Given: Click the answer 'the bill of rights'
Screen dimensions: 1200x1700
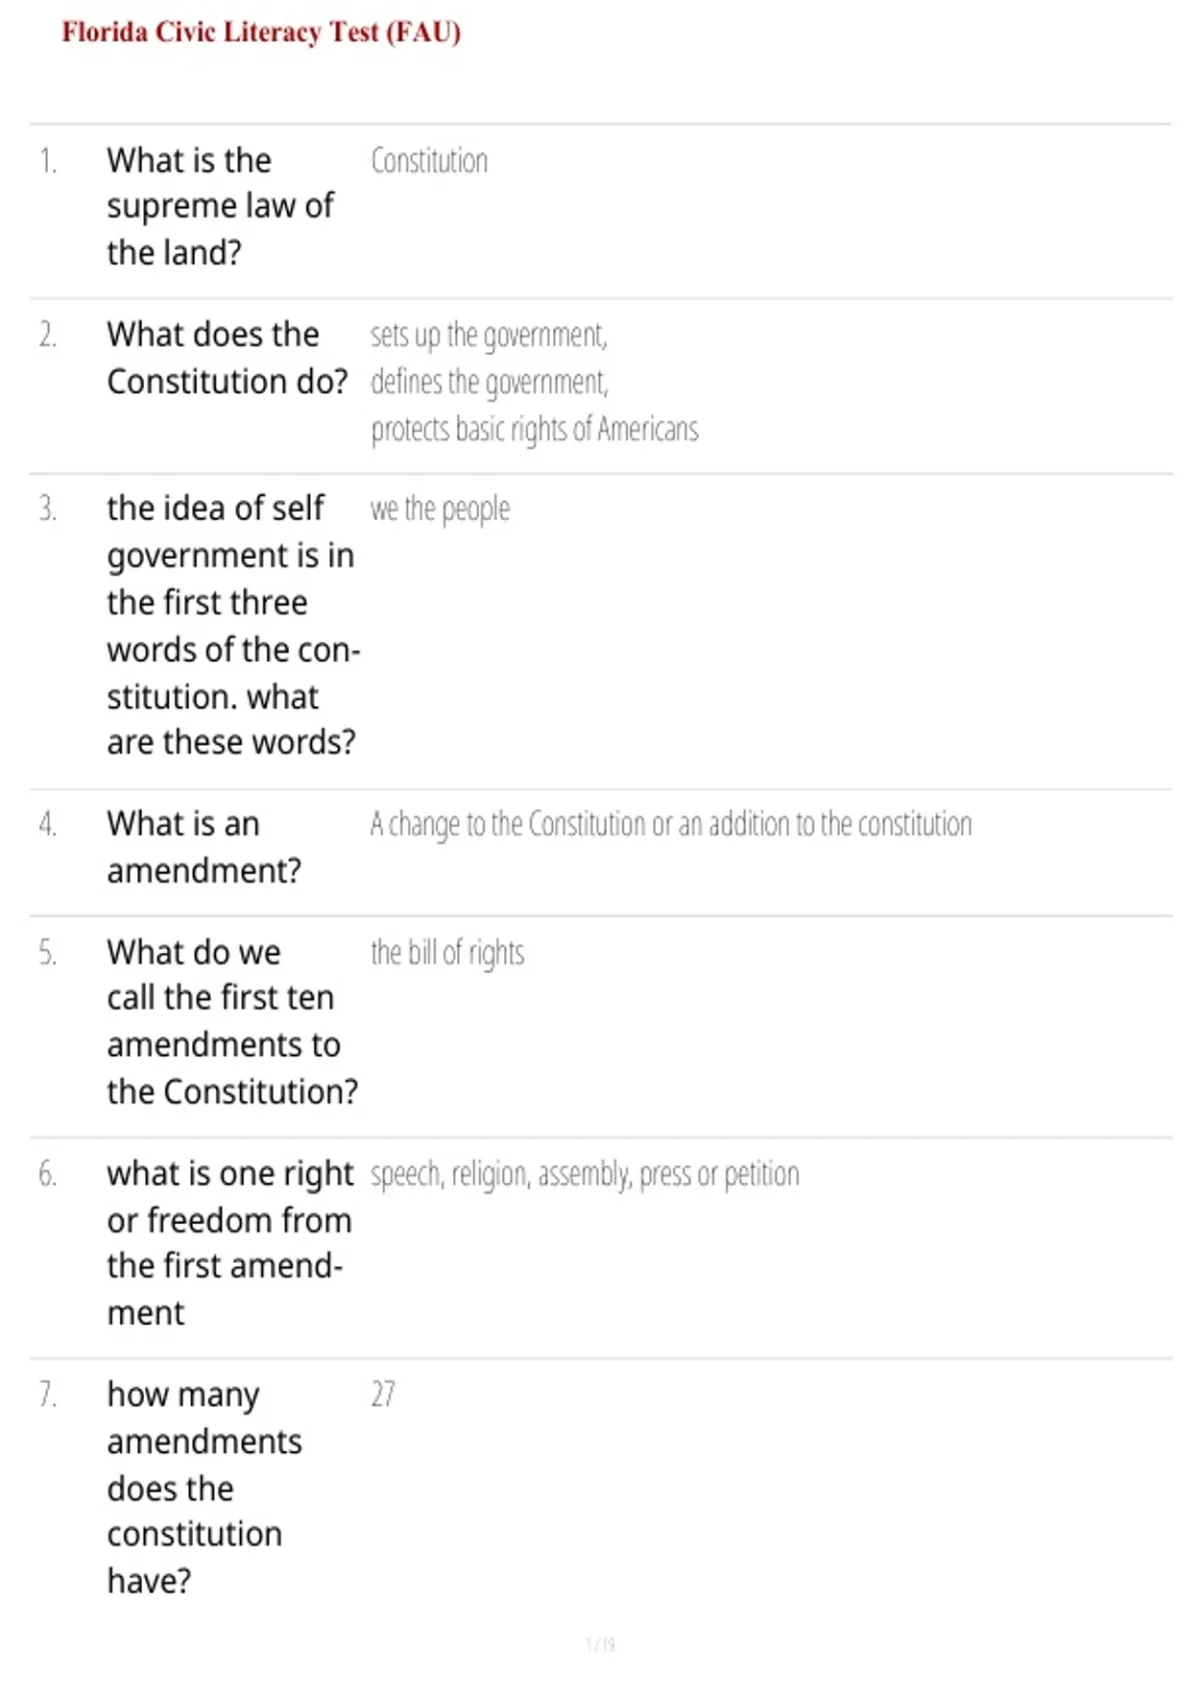Looking at the screenshot, I should point(447,953).
